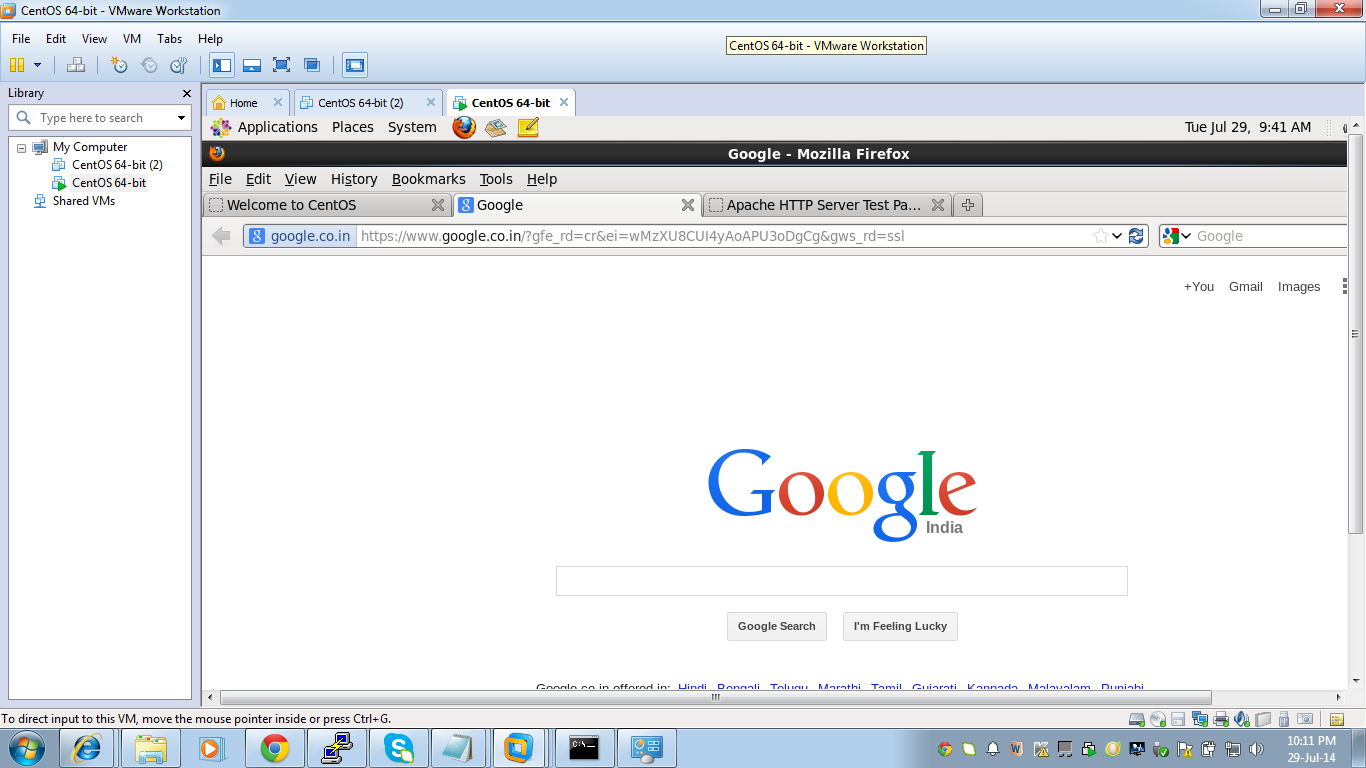Switch to Apache HTTP Server Test tab
Viewport: 1366px width, 768px height.
tap(827, 205)
